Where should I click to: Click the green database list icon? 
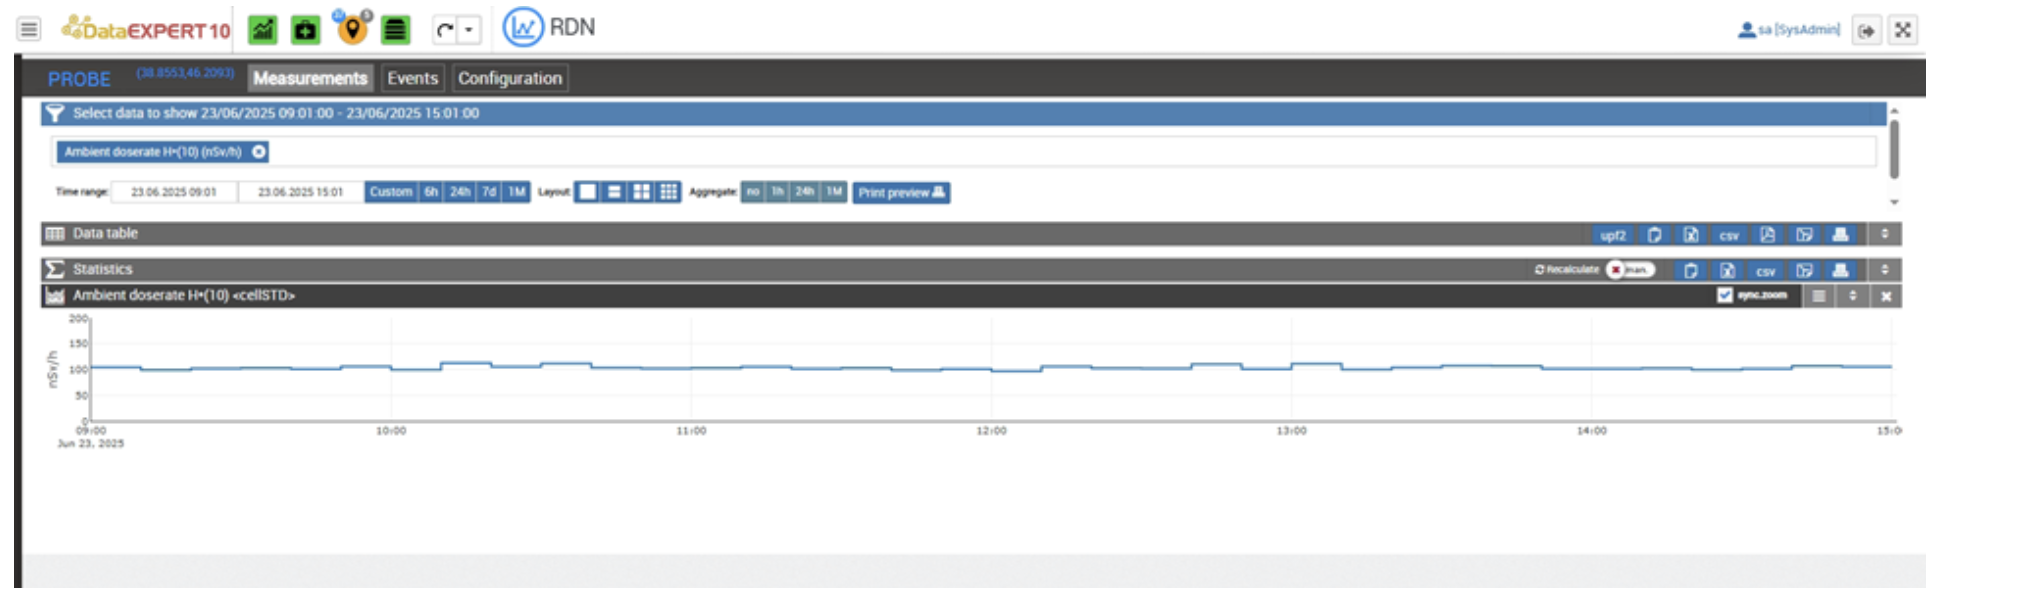pyautogui.click(x=396, y=30)
